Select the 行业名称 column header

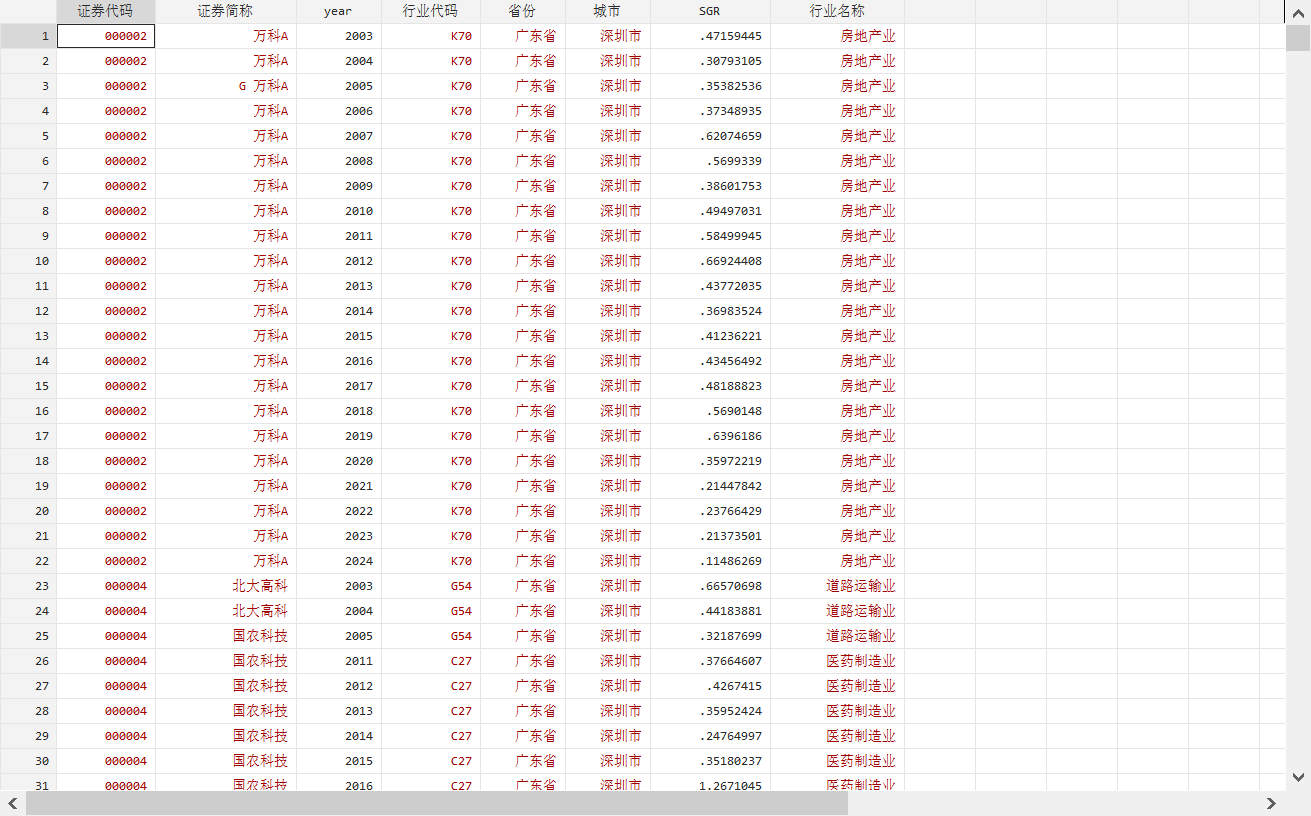838,11
